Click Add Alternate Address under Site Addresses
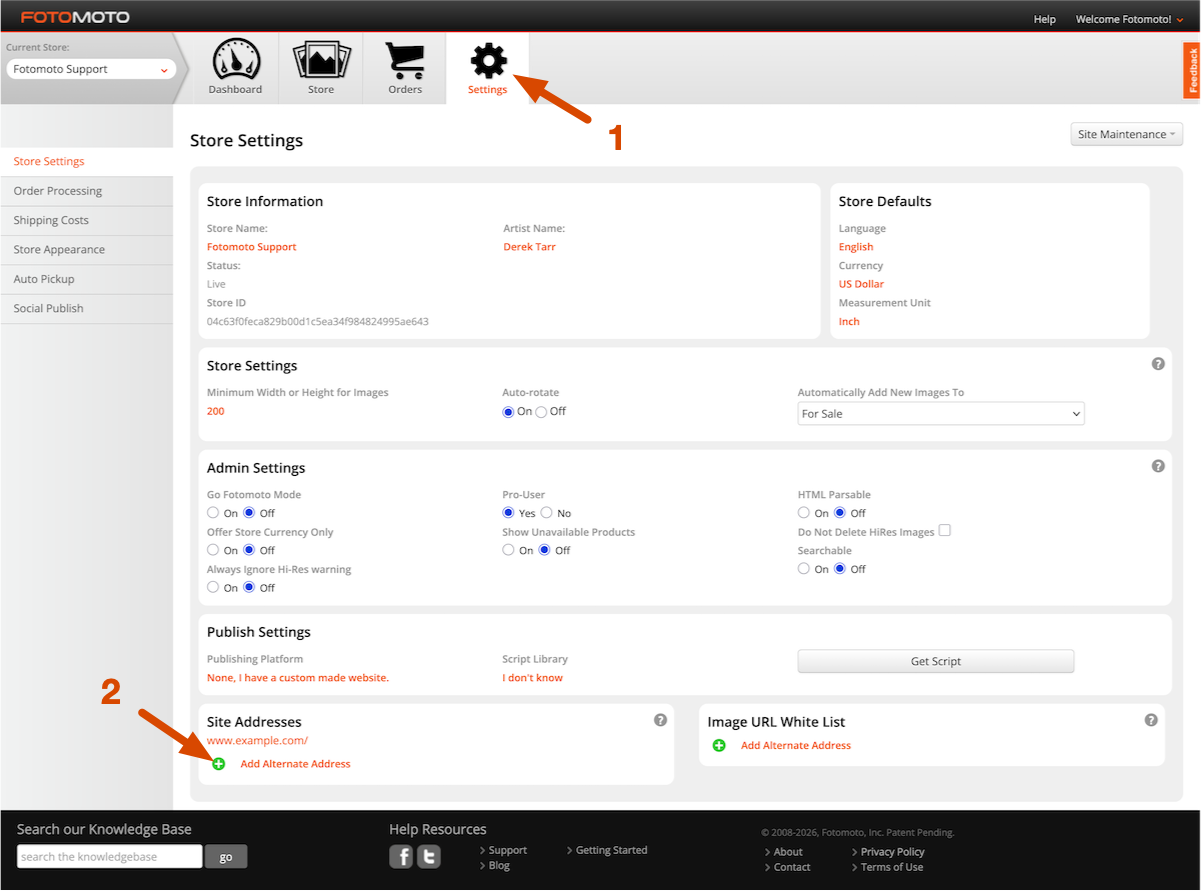Viewport: 1201px width, 891px height. tap(295, 764)
